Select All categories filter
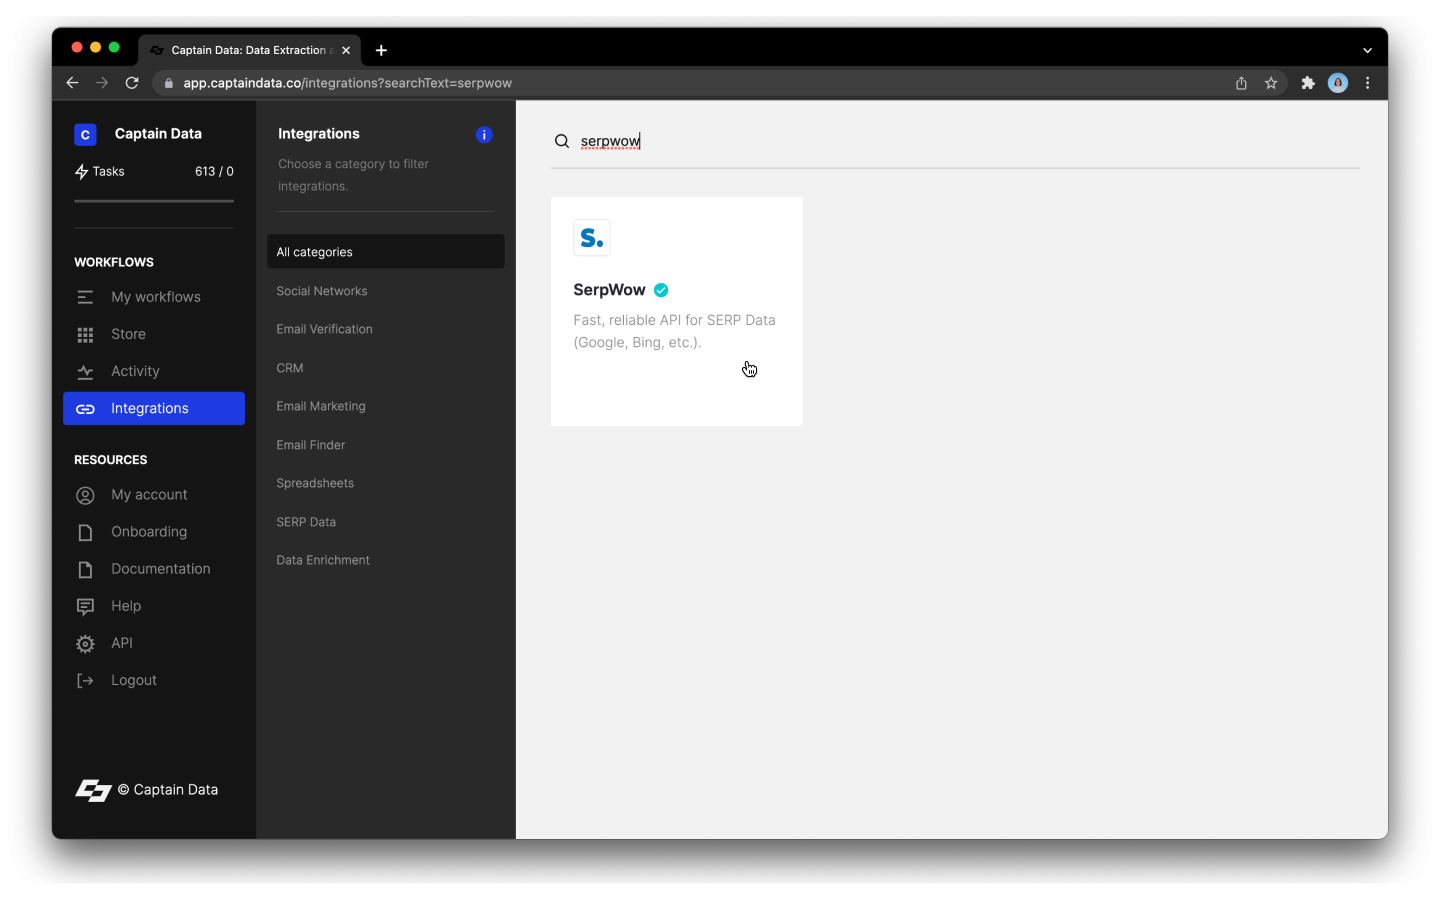This screenshot has height=900, width=1440. [x=386, y=252]
